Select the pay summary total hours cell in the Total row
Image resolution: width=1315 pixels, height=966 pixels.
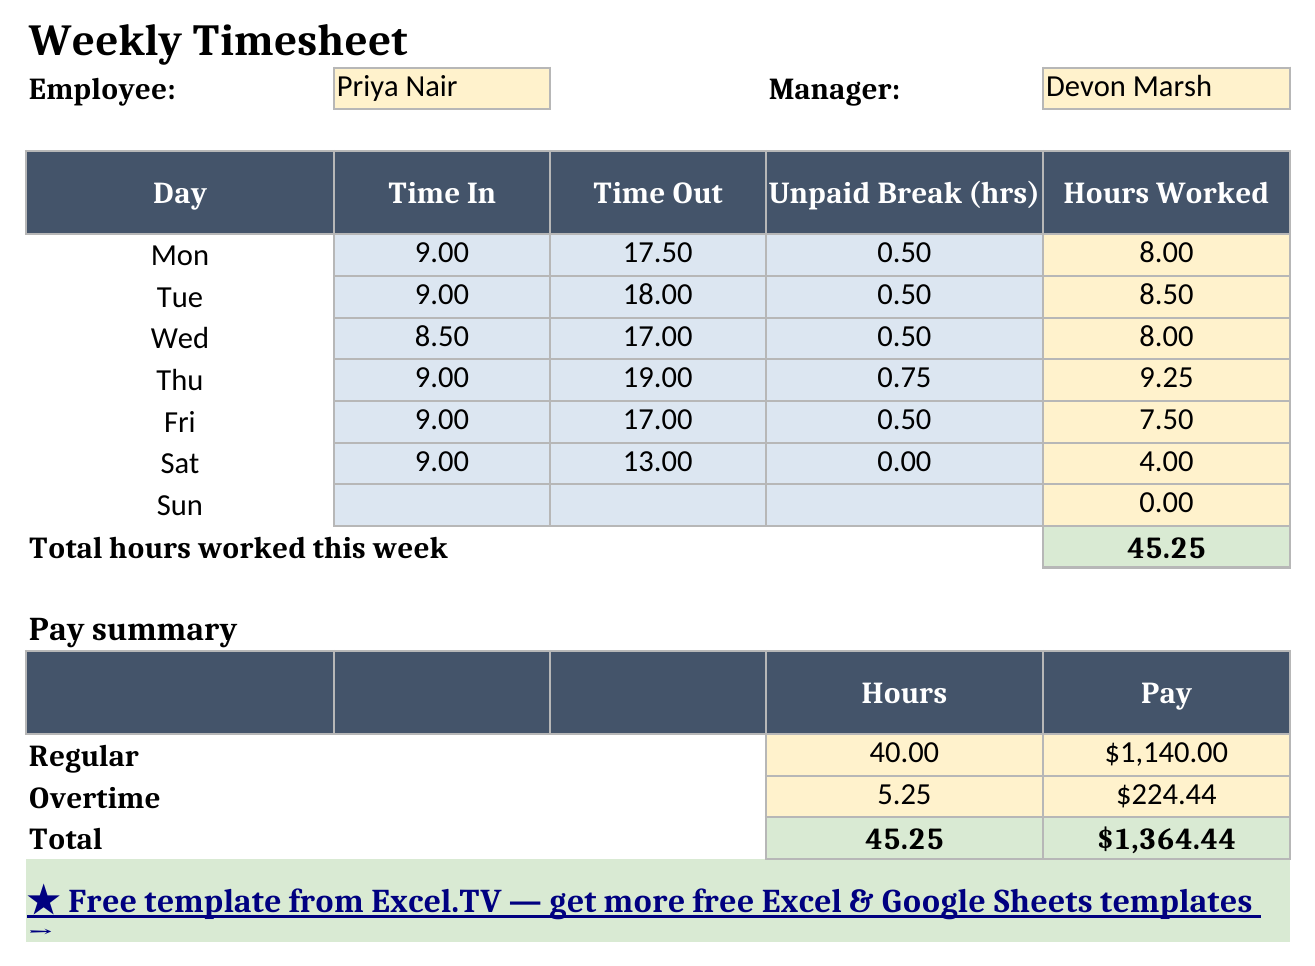904,838
